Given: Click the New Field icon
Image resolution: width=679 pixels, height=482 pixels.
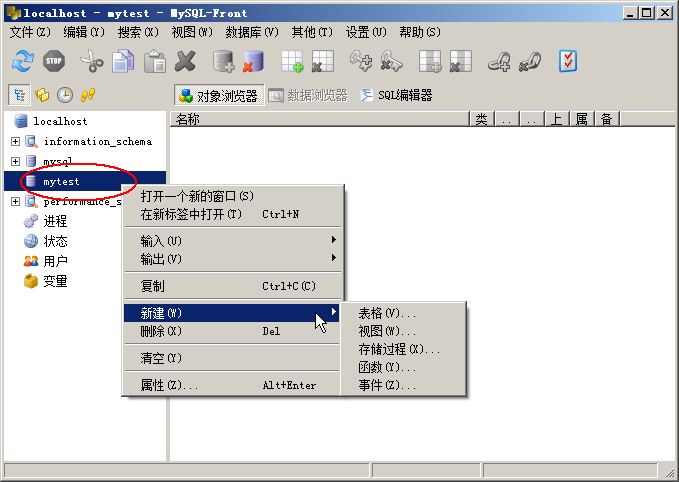Looking at the screenshot, I should click(x=430, y=61).
